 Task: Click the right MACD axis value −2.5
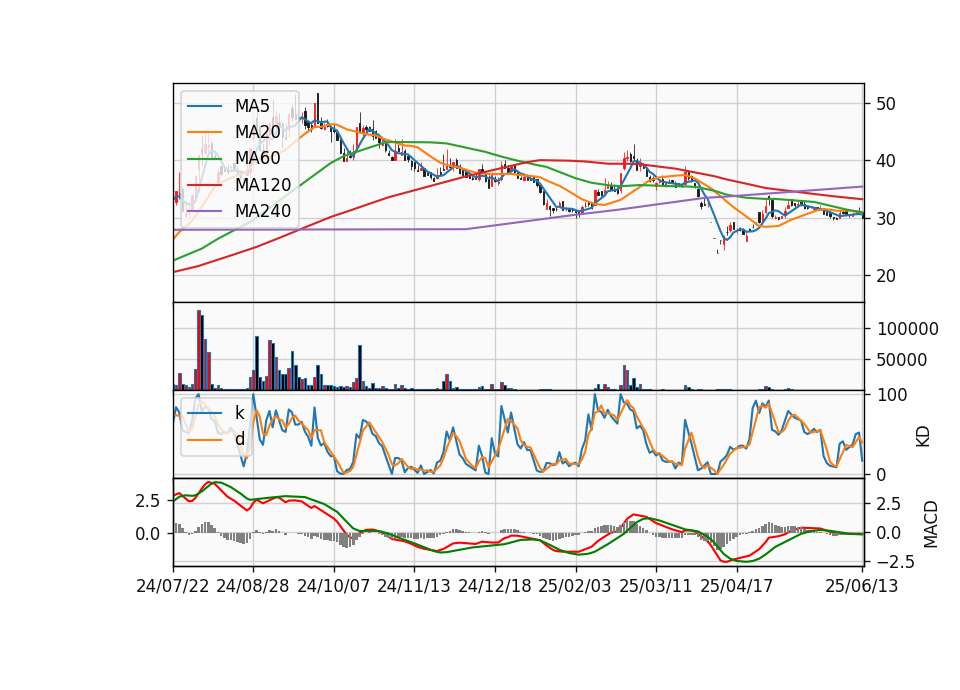pos(895,561)
